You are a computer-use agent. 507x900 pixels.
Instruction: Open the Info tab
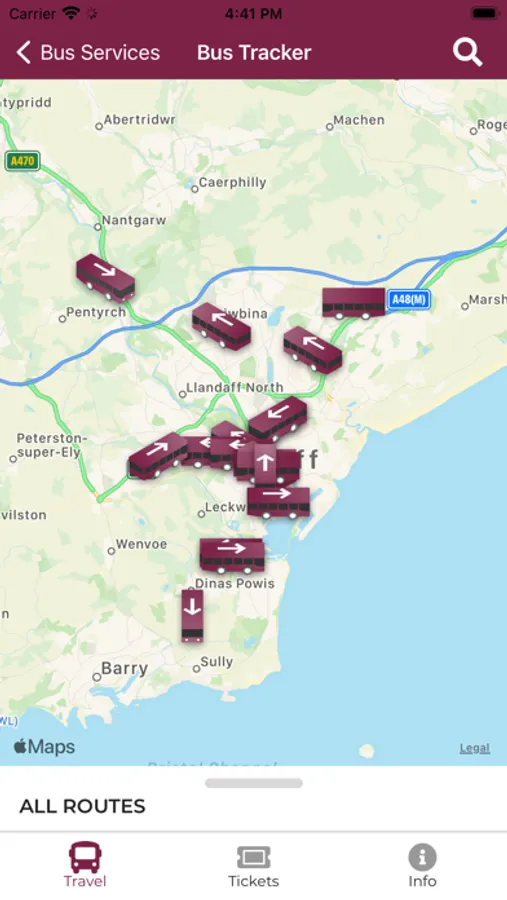[x=422, y=866]
